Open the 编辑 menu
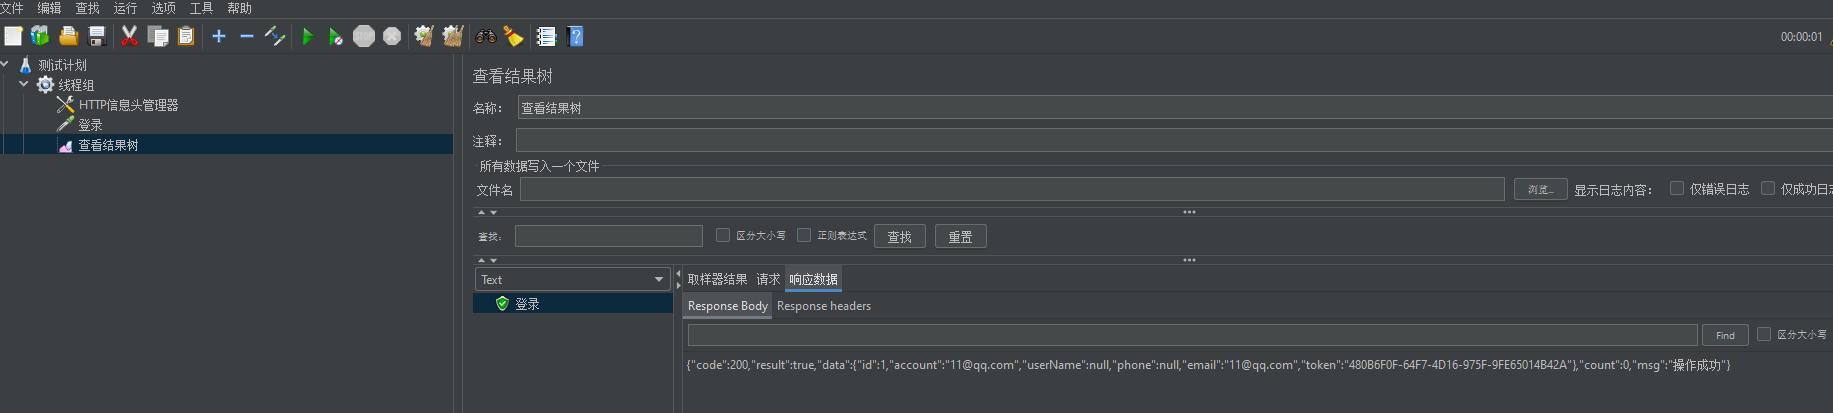The image size is (1833, 413). coord(50,8)
